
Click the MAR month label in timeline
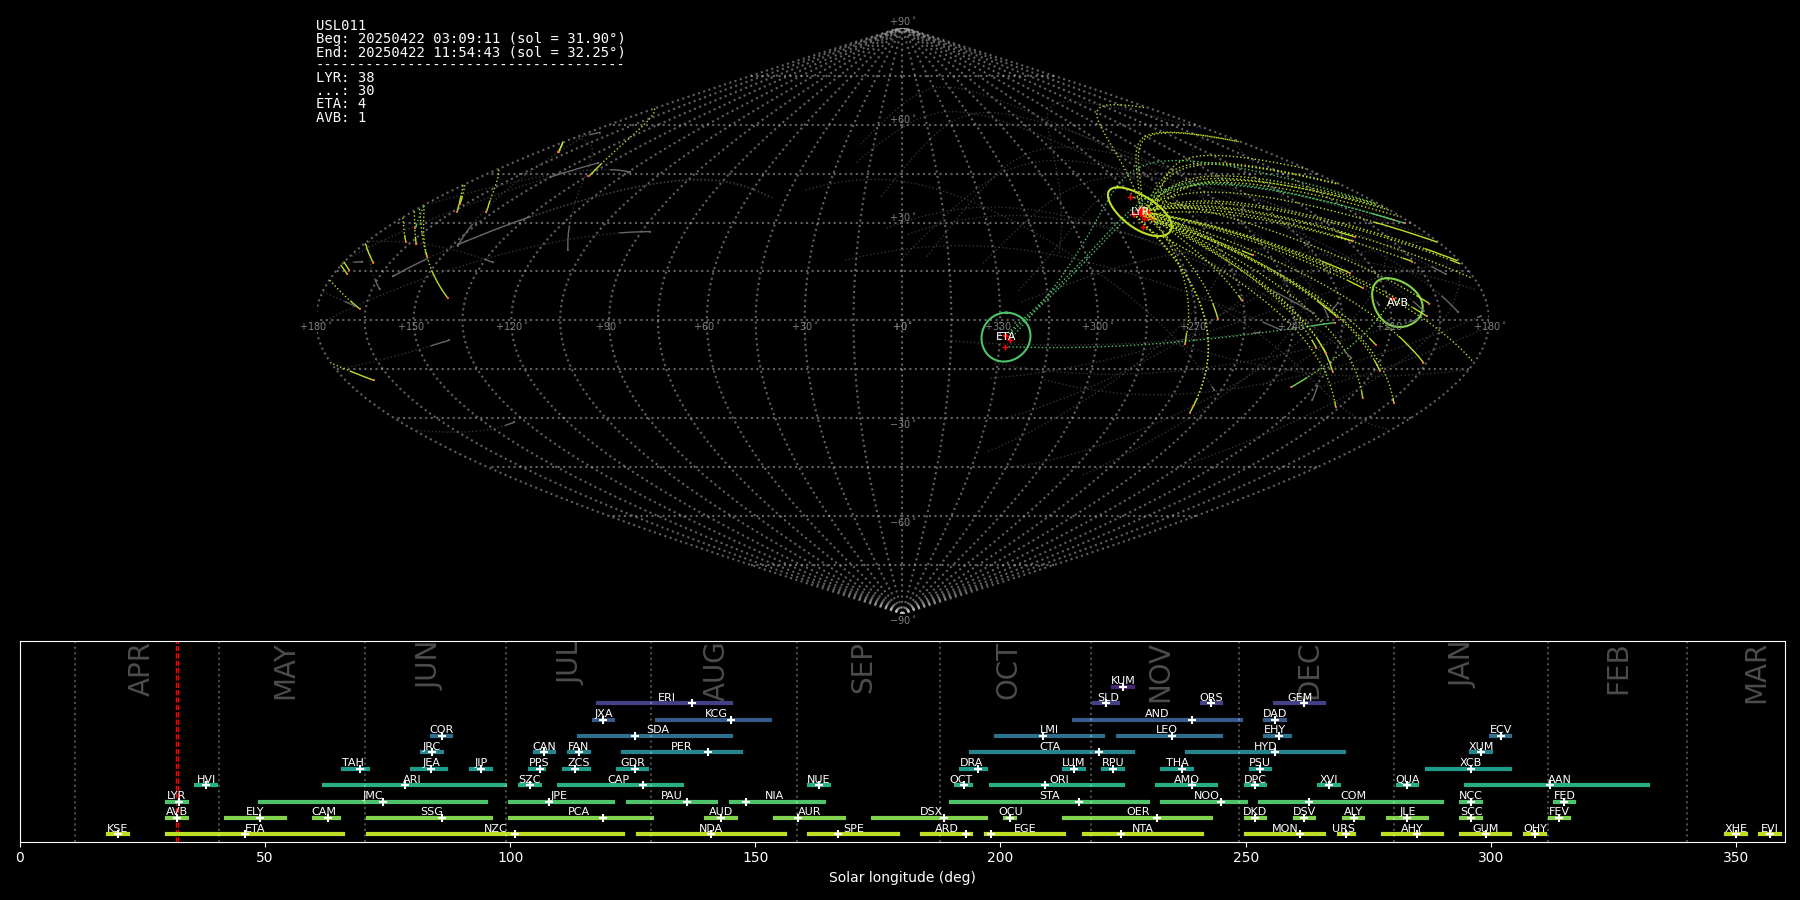pyautogui.click(x=1755, y=674)
